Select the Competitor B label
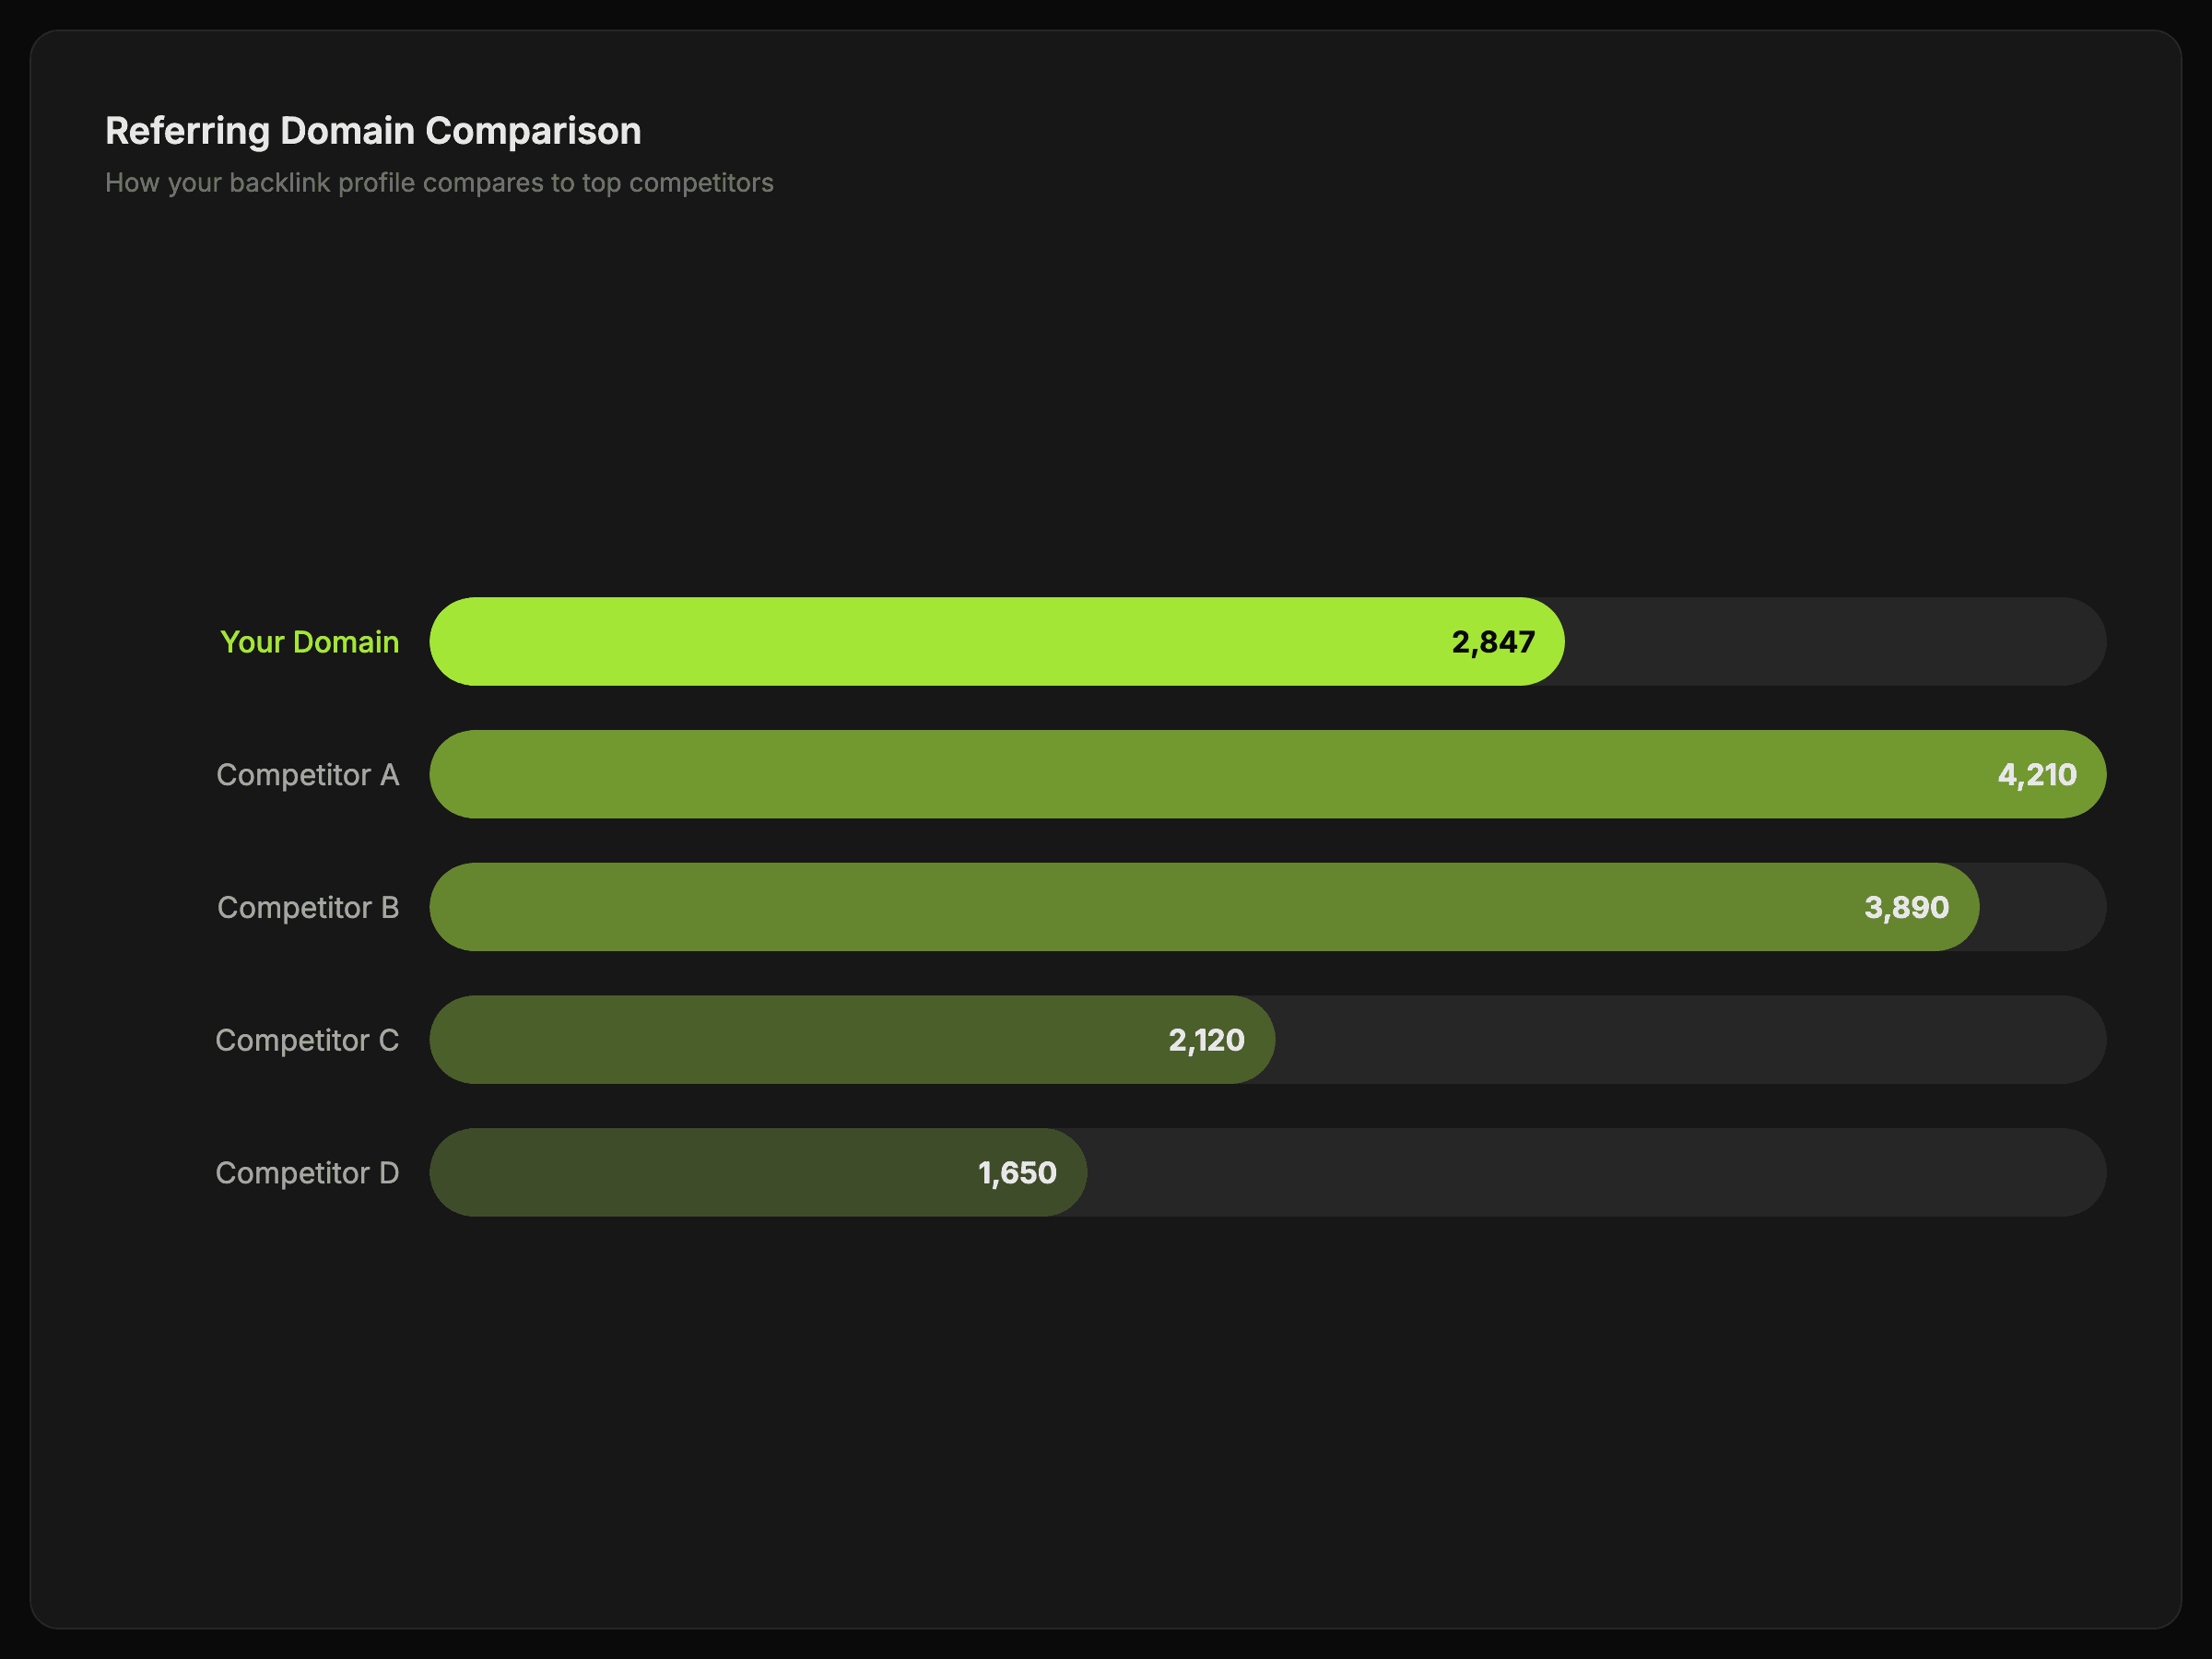Viewport: 2212px width, 1659px height. [x=308, y=908]
